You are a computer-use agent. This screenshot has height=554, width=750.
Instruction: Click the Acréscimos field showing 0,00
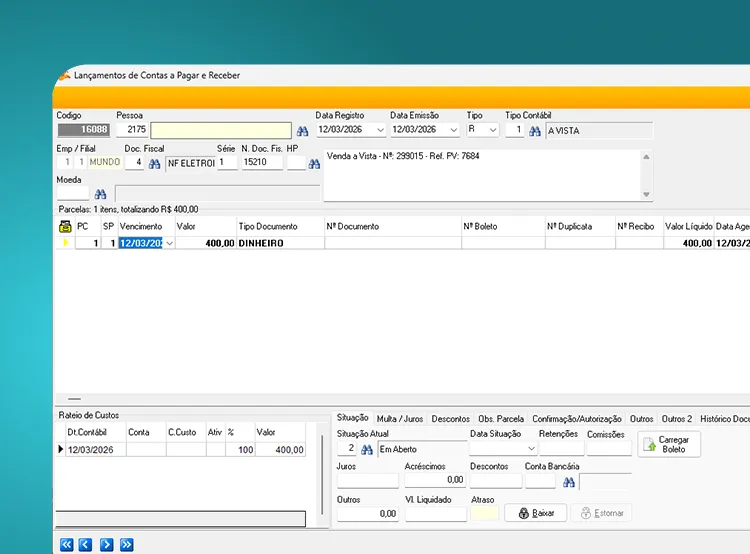(x=435, y=480)
